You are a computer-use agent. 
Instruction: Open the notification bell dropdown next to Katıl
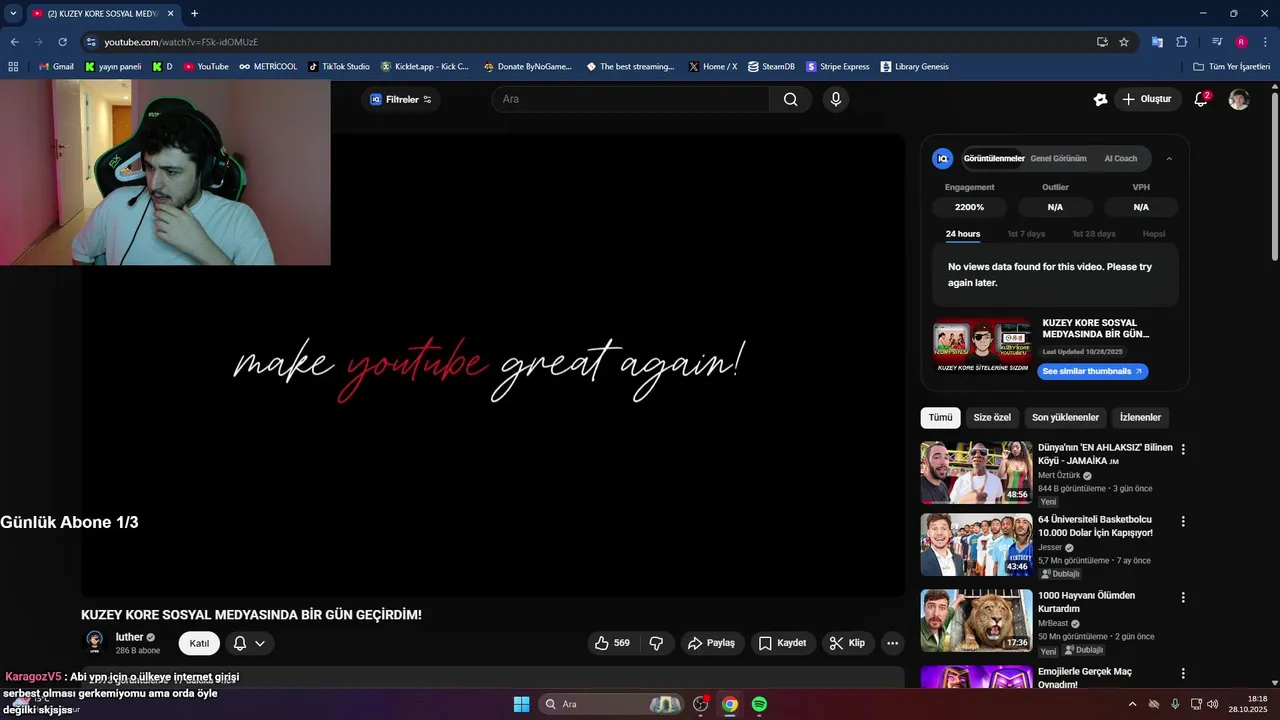click(x=249, y=643)
